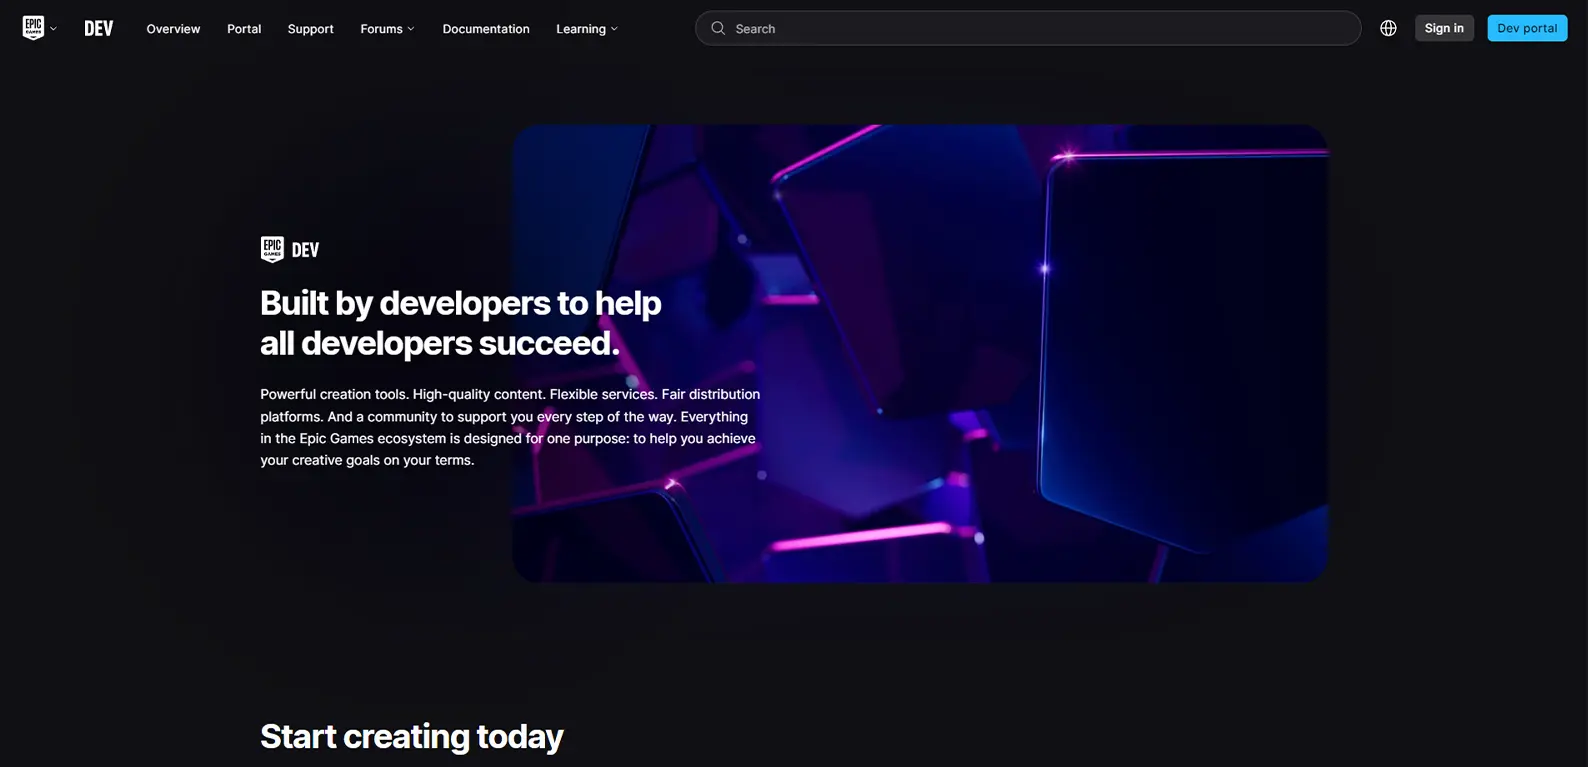Expand the Forums dropdown menu
This screenshot has height=767, width=1588.
tap(387, 29)
